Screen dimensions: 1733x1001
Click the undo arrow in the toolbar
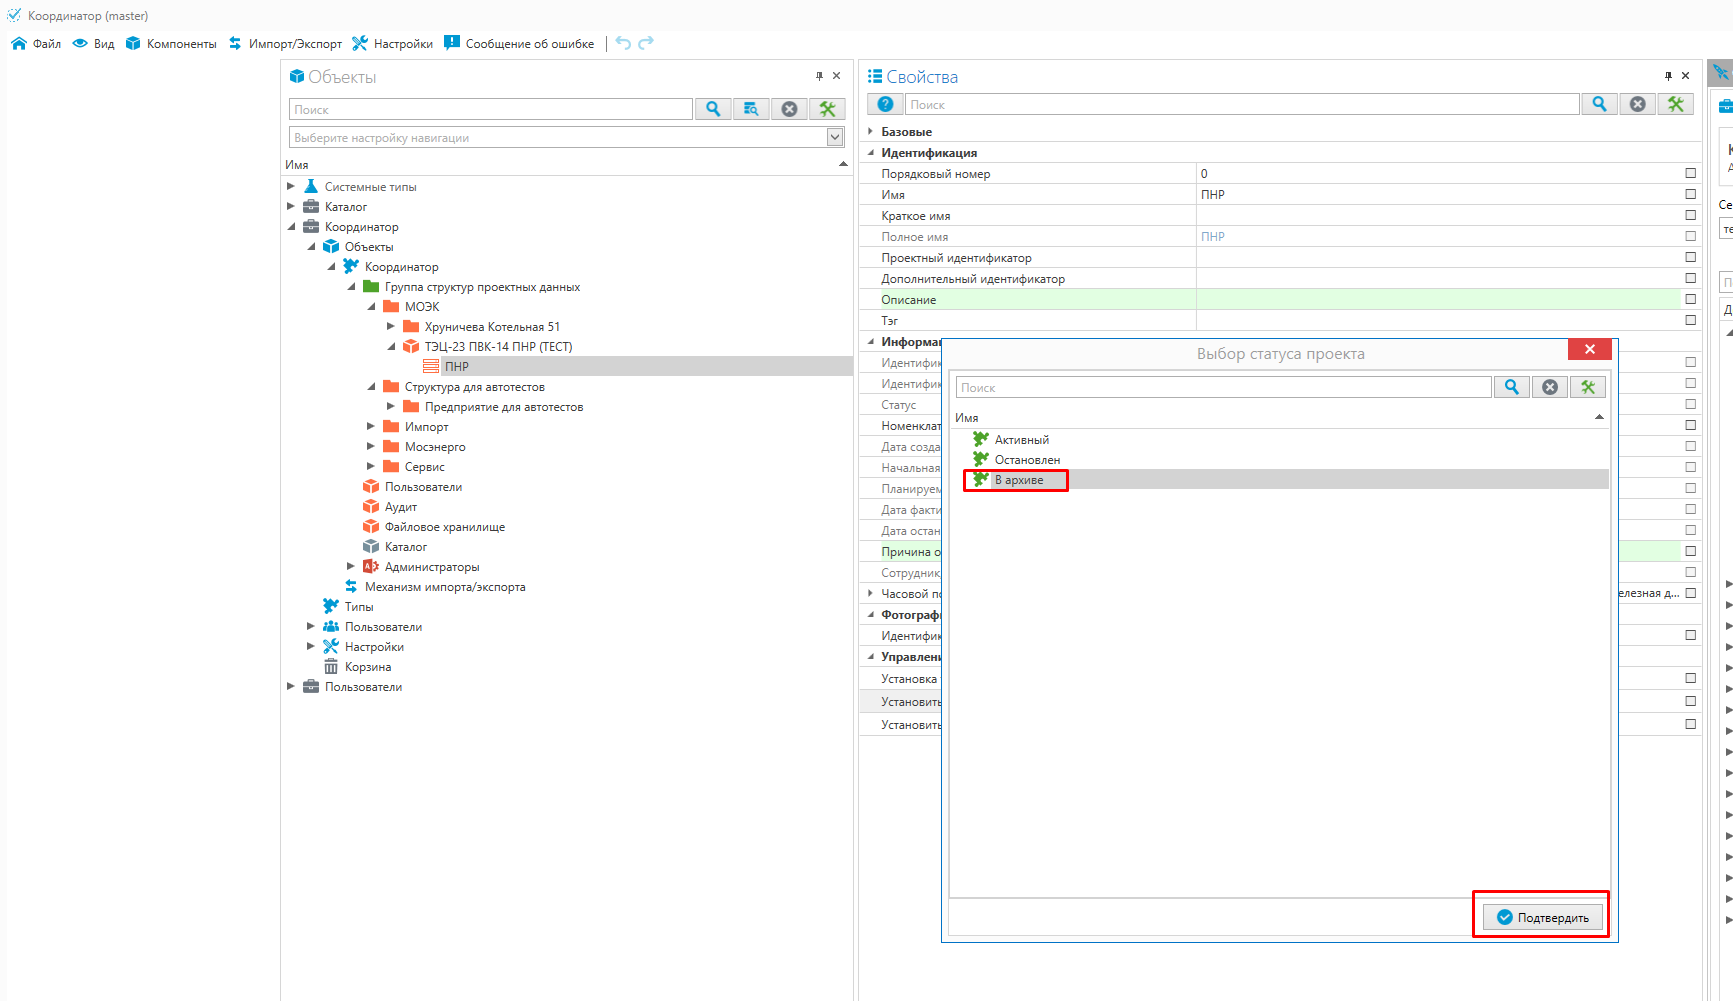[x=623, y=43]
